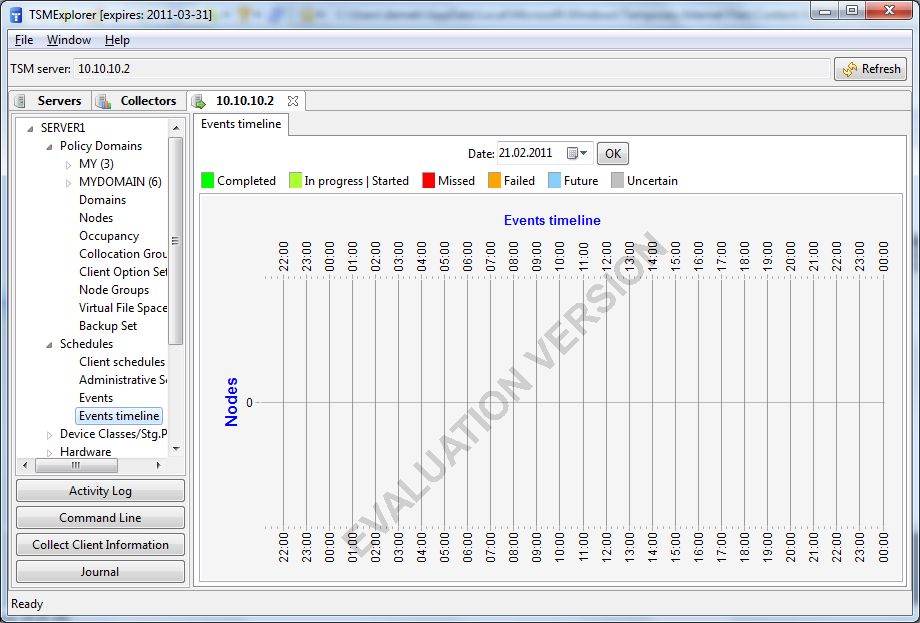Screen dimensions: 920x623
Task: Switch to the Collectors tab
Action: tap(140, 101)
